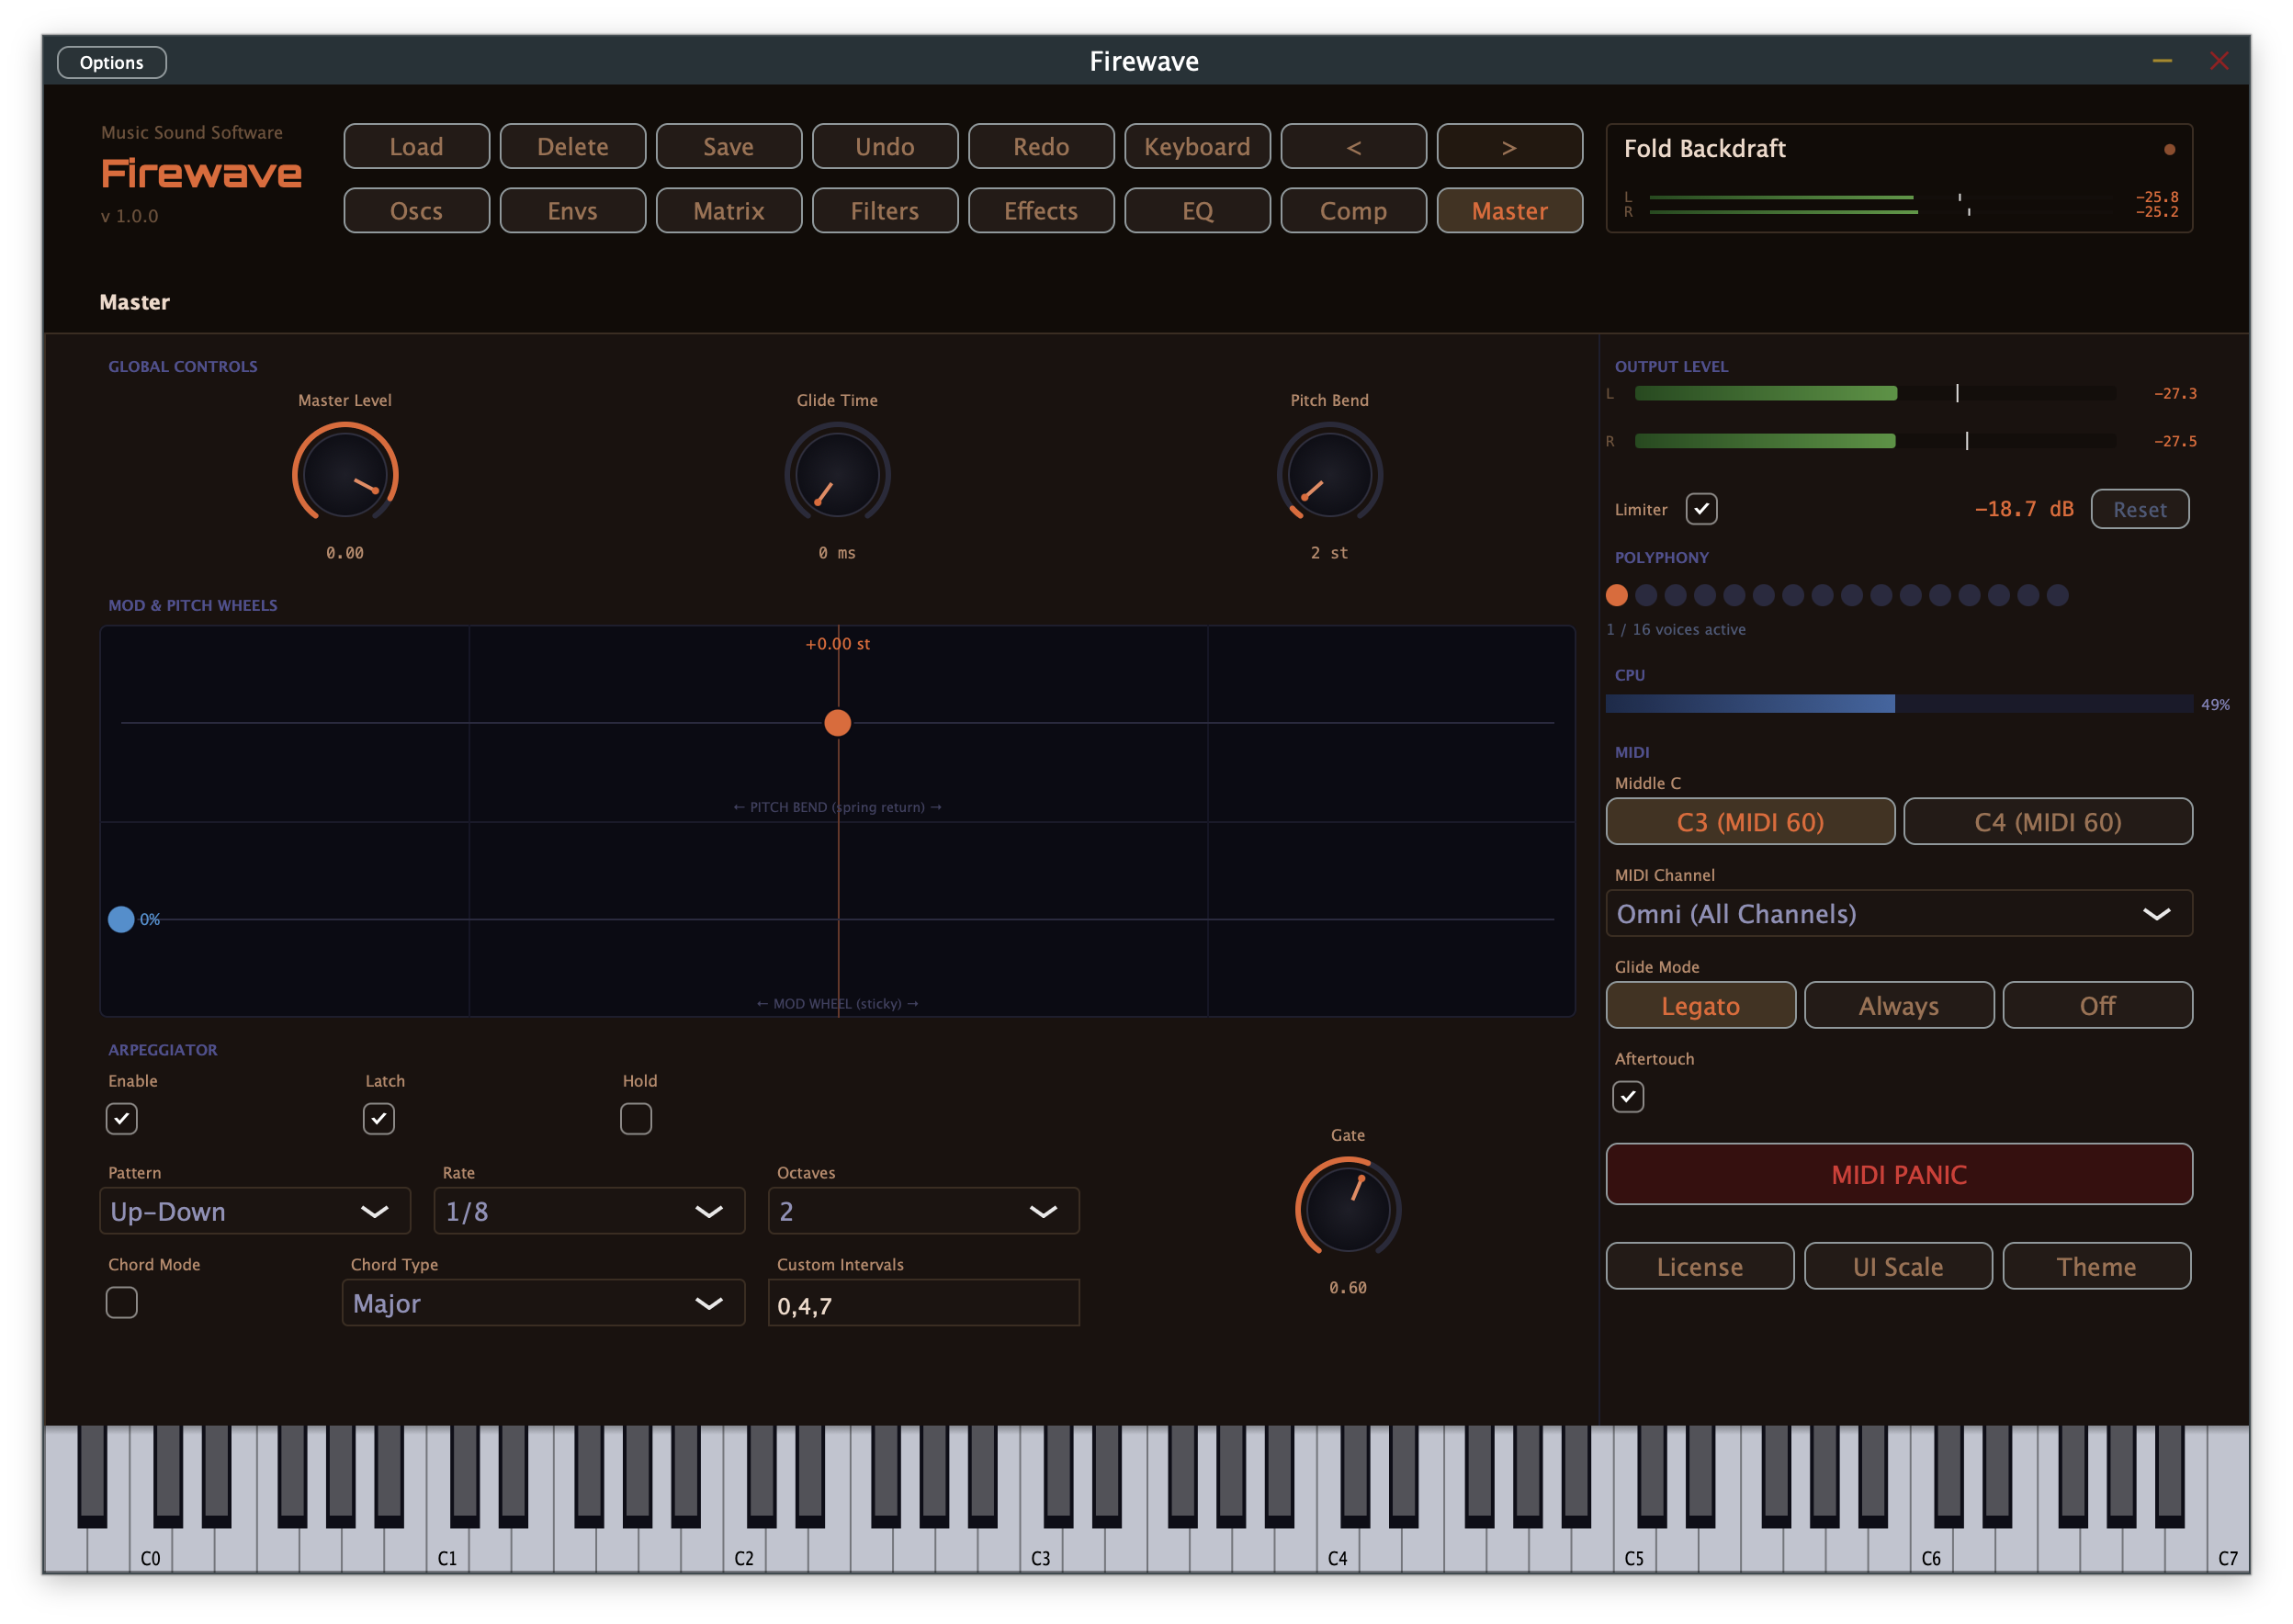
Task: Open the EQ tab
Action: pyautogui.click(x=1197, y=211)
